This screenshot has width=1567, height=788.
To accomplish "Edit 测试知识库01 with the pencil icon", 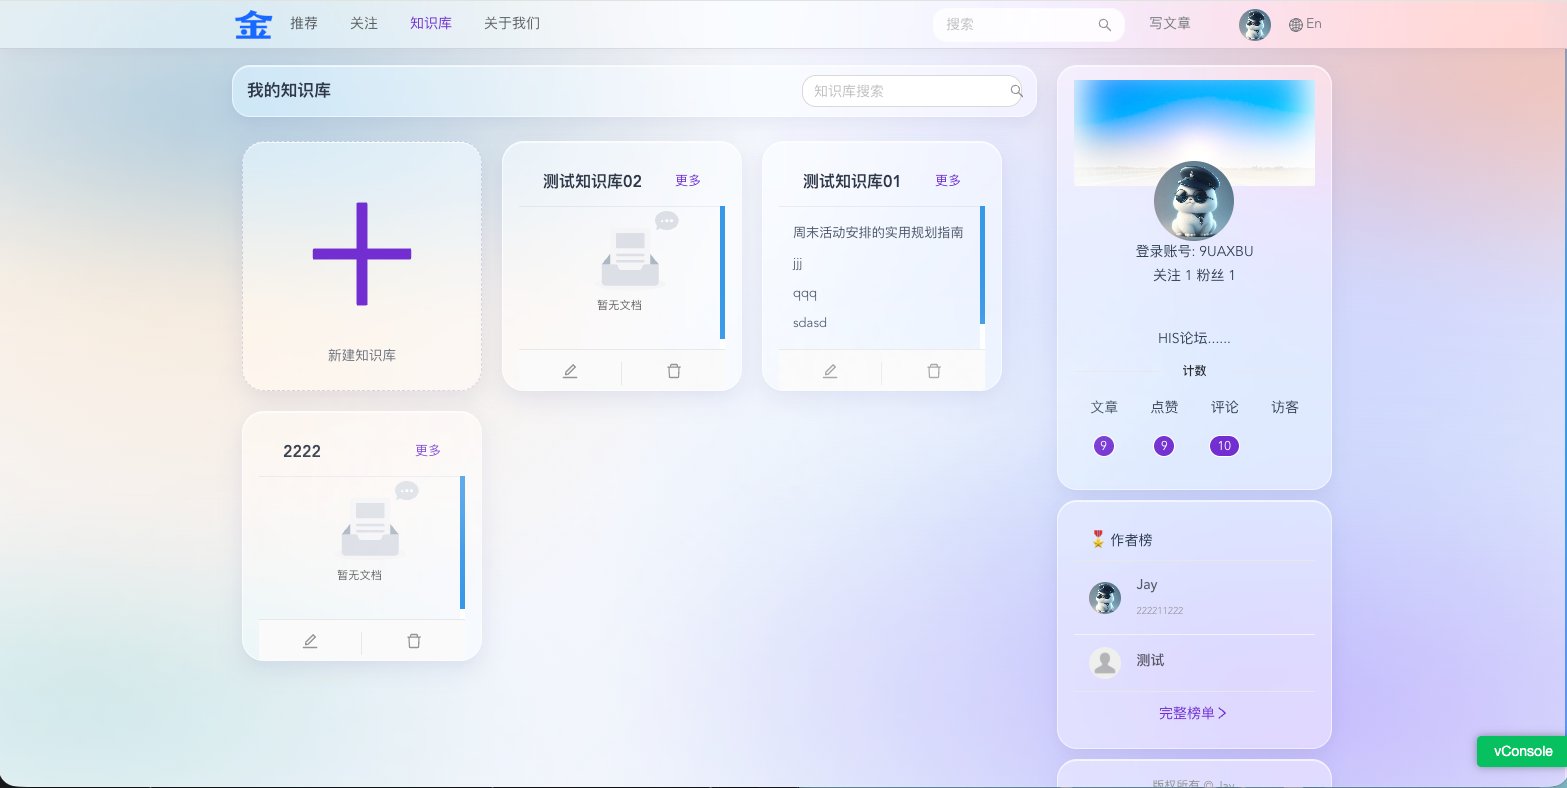I will click(x=830, y=371).
